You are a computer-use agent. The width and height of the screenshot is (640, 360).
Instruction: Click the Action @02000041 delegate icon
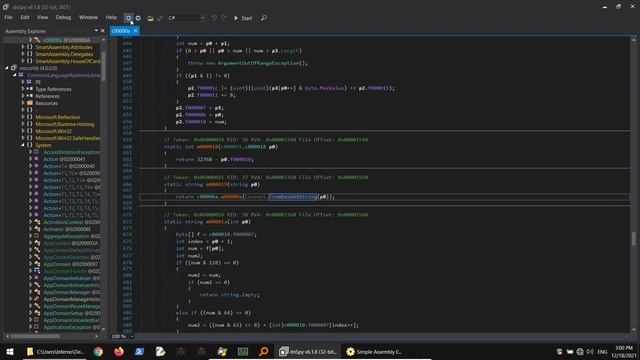click(x=37, y=159)
